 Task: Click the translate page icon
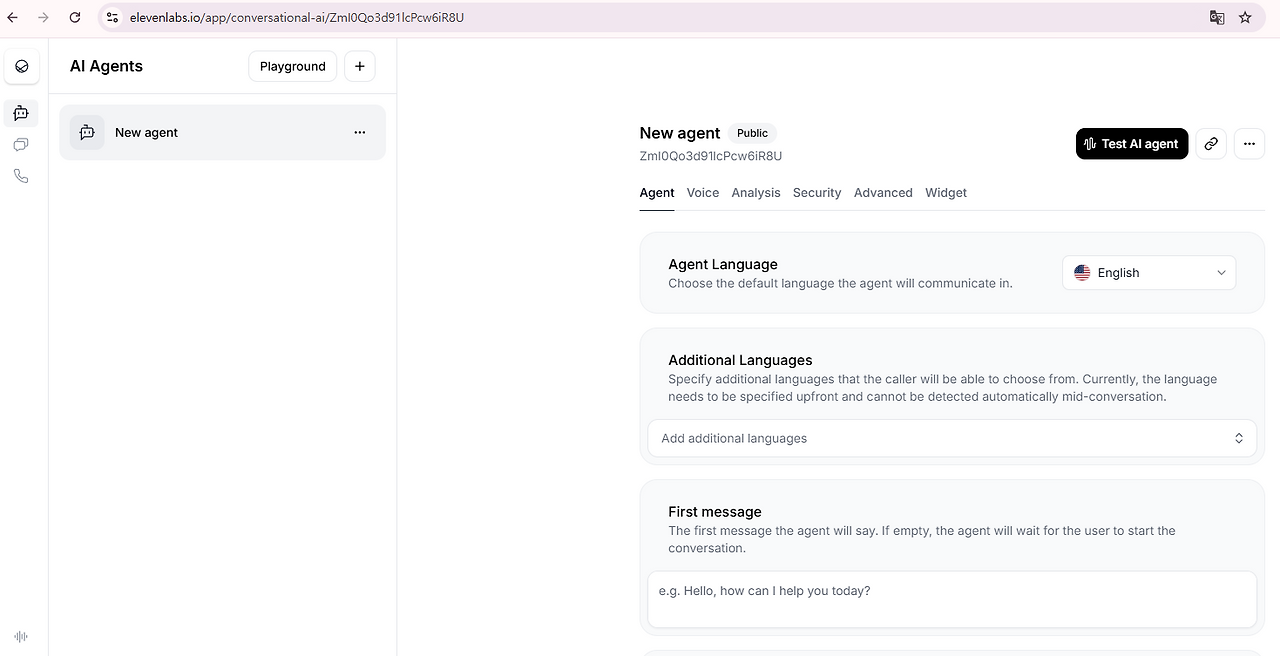(1217, 17)
